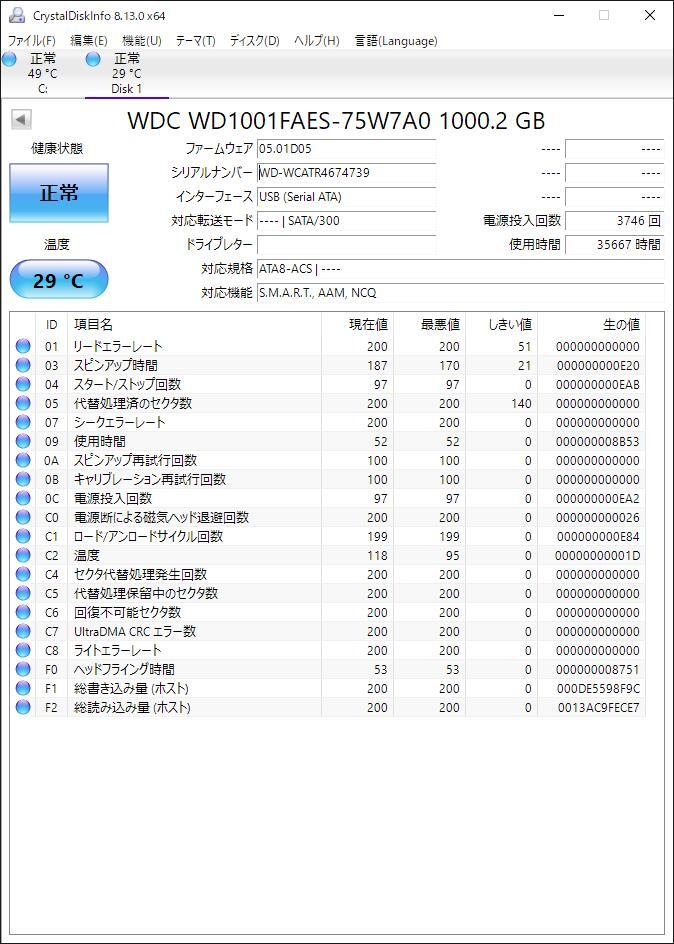Click blue status icon for row F1 総書き込み量
This screenshot has height=944, width=674.
point(23,688)
